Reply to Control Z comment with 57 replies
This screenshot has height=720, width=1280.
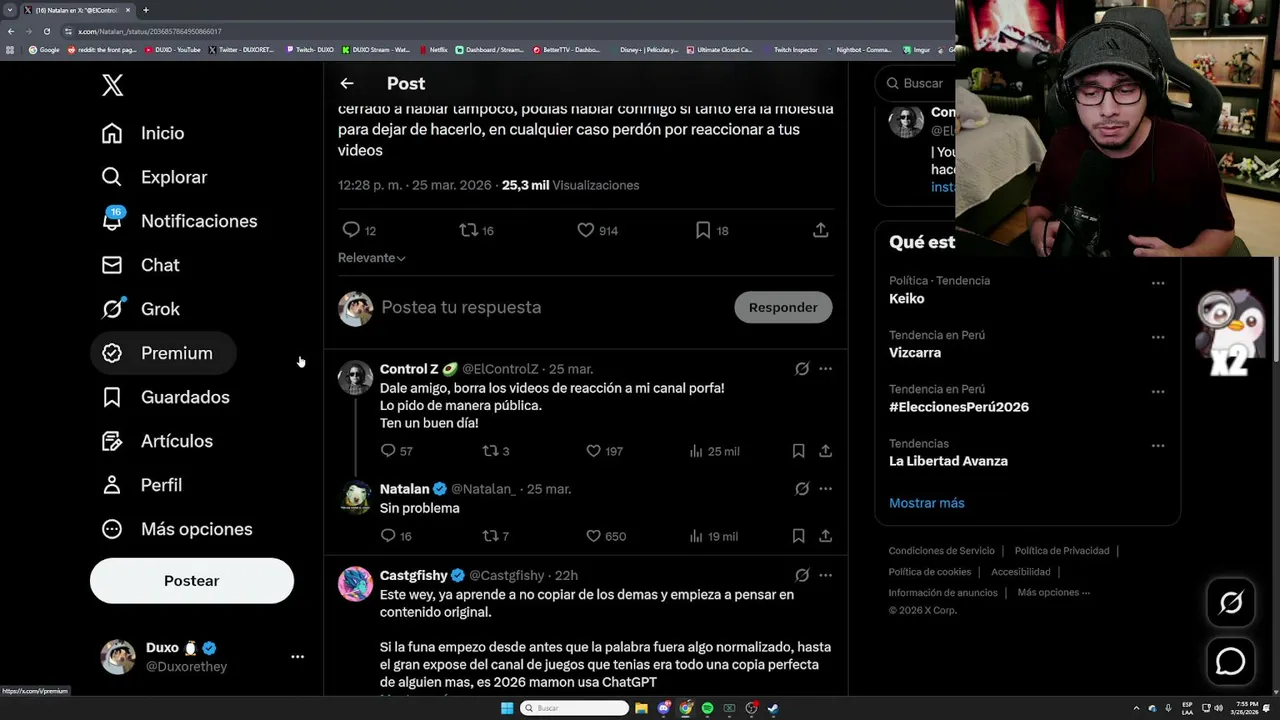pos(396,451)
